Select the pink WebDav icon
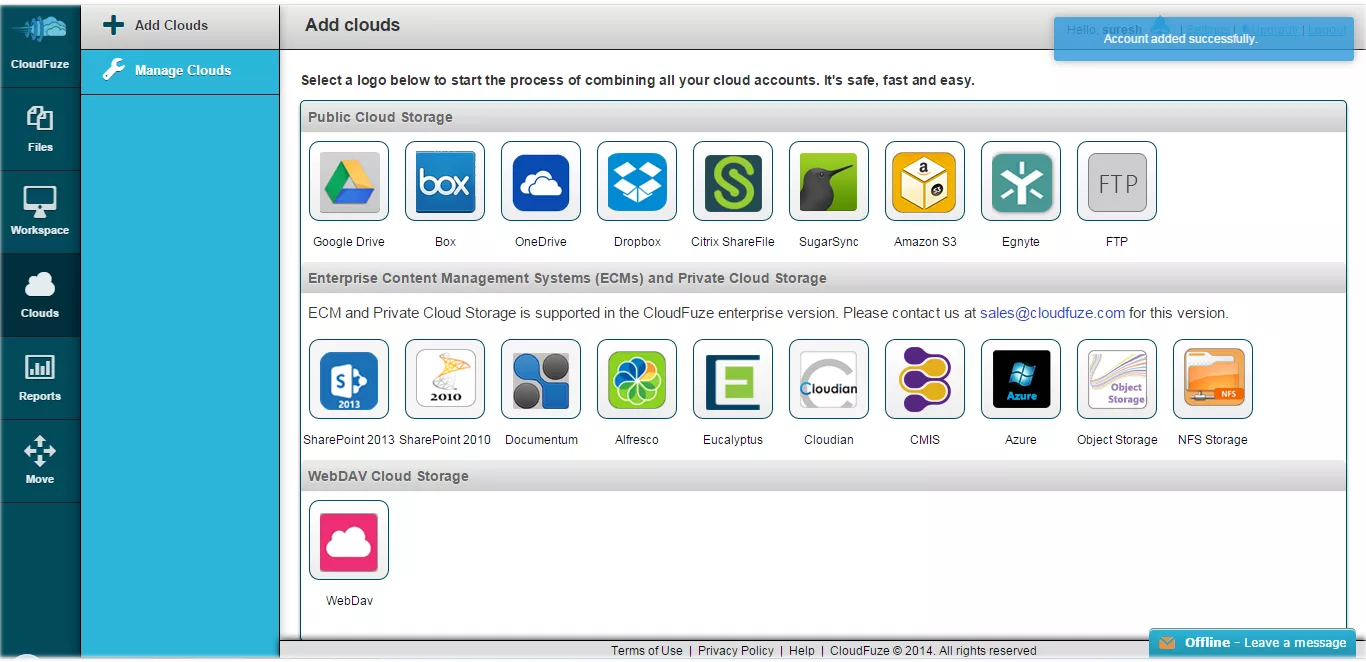Viewport: 1366px width, 662px height. coord(349,540)
